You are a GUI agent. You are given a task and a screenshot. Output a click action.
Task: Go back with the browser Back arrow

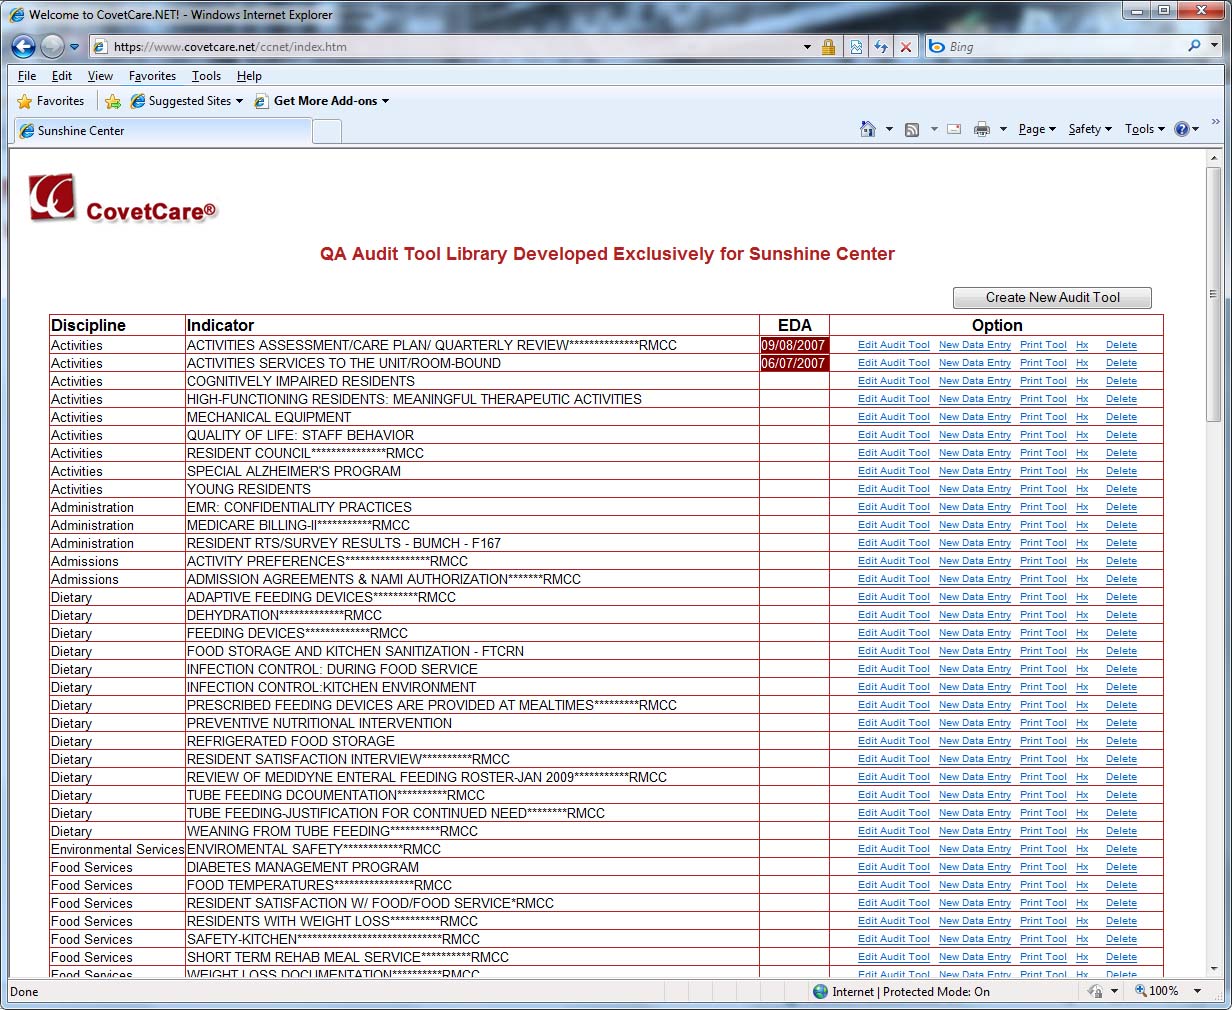24,46
